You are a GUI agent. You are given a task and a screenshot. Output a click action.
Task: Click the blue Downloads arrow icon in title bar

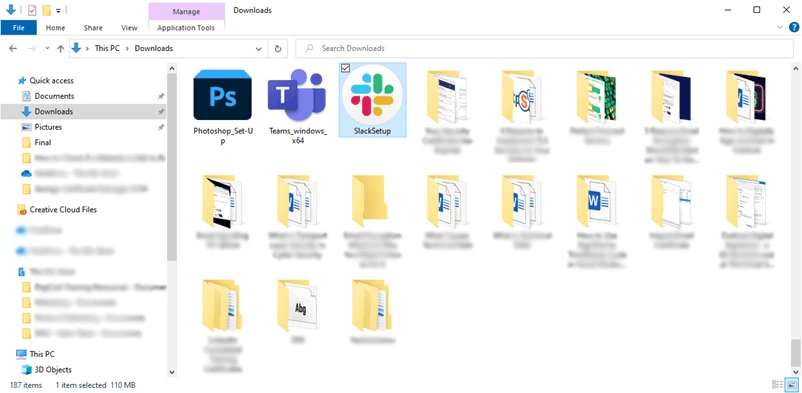pyautogui.click(x=11, y=10)
